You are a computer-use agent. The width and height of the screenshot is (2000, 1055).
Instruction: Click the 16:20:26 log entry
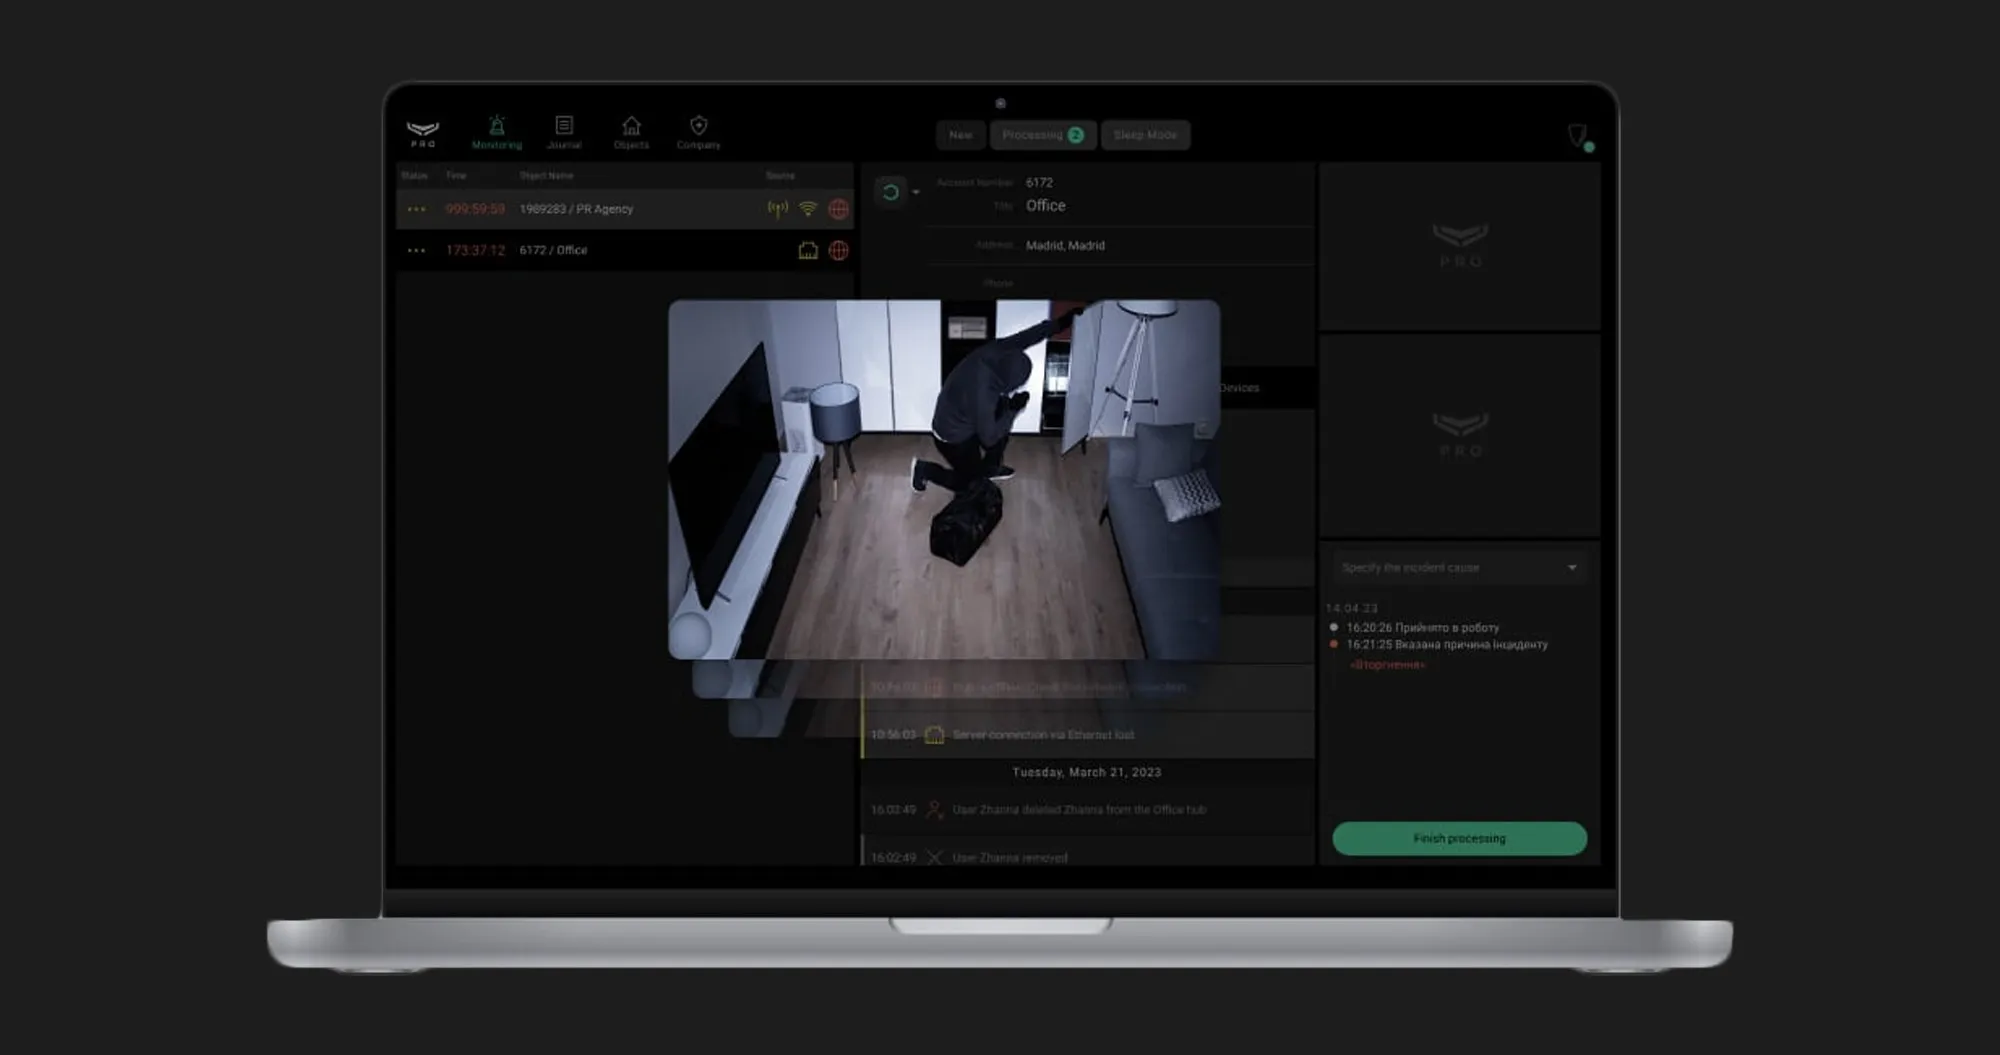coord(1422,628)
